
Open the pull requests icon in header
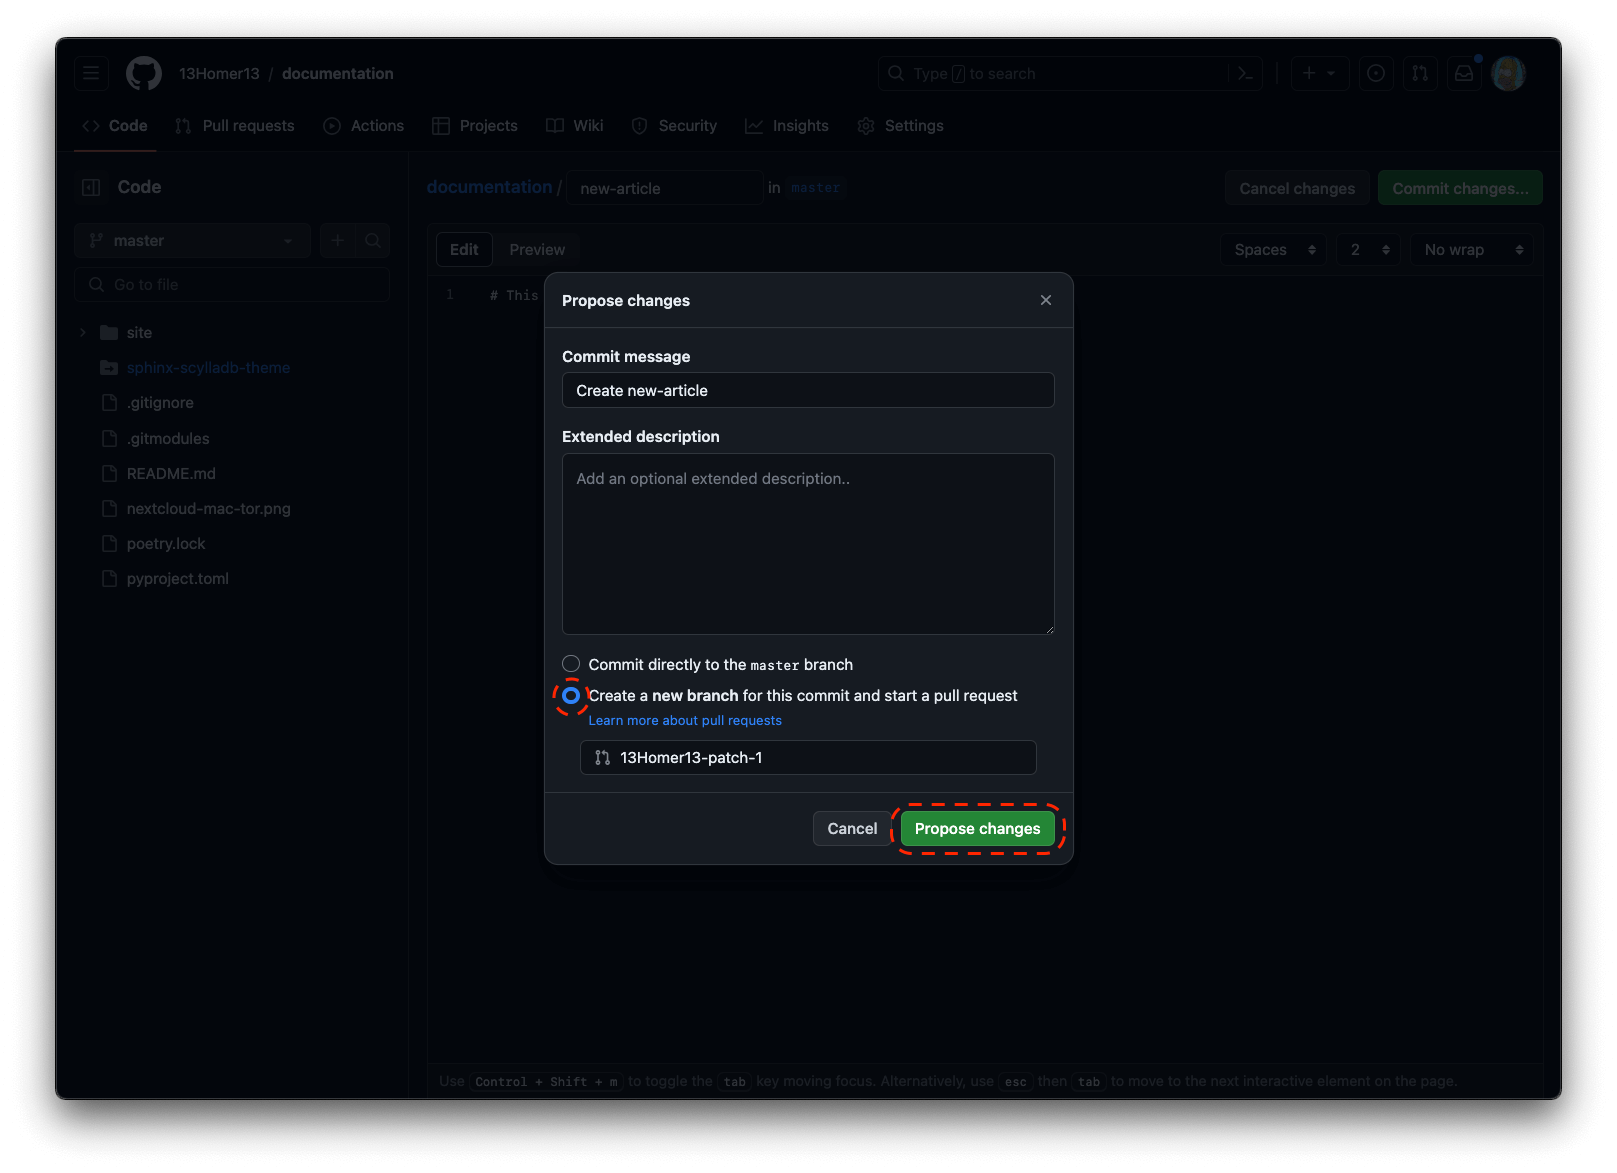click(1420, 73)
